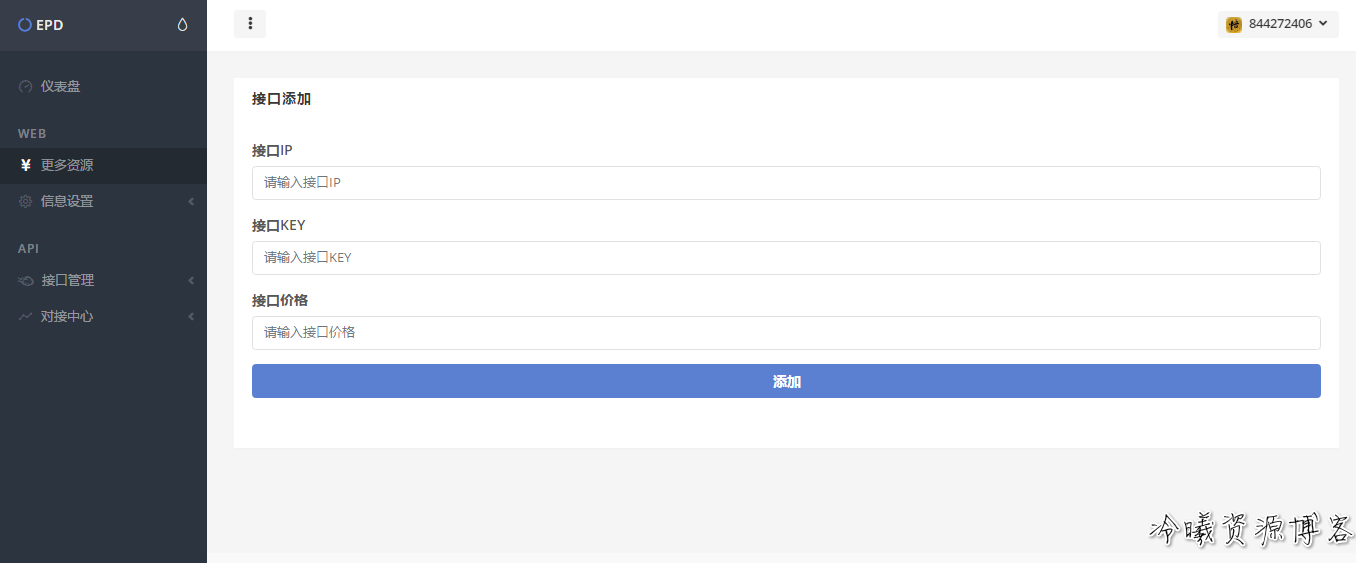Click the blue 添加 button
This screenshot has height=563, width=1356.
coord(786,381)
